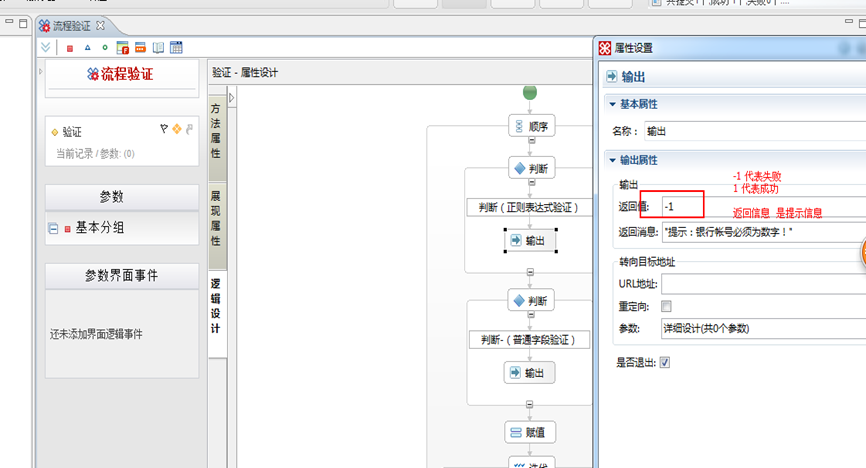
Task: Expand the palette arrow left of canvas
Action: [232, 98]
